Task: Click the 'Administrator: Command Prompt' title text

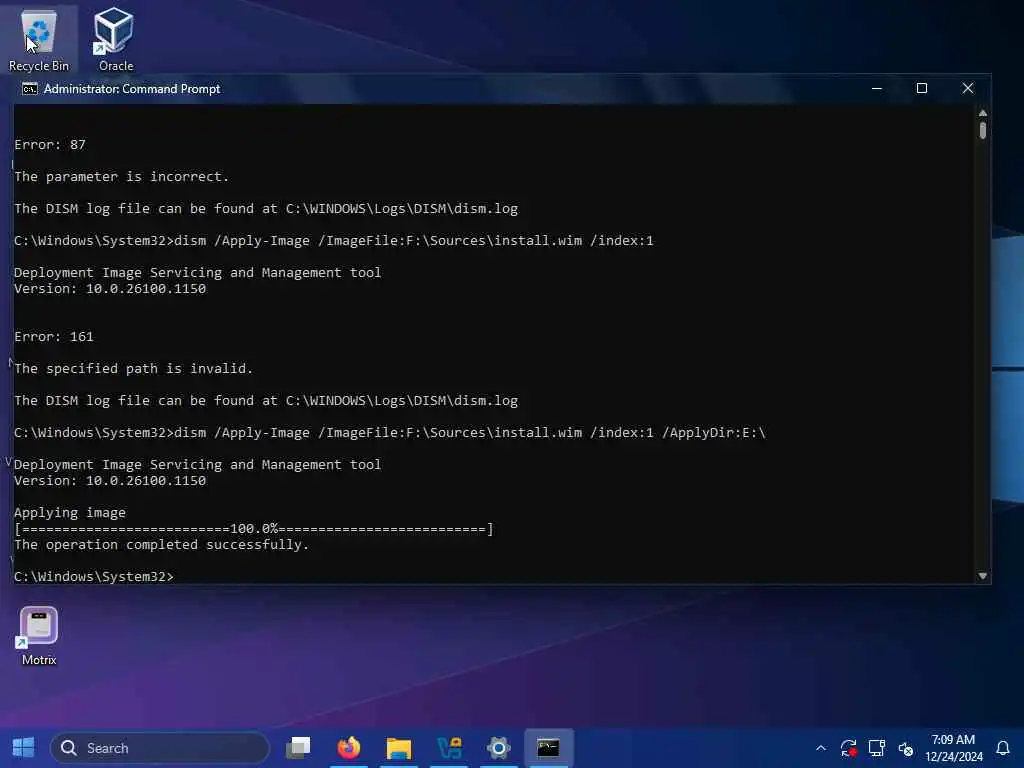Action: click(x=132, y=89)
